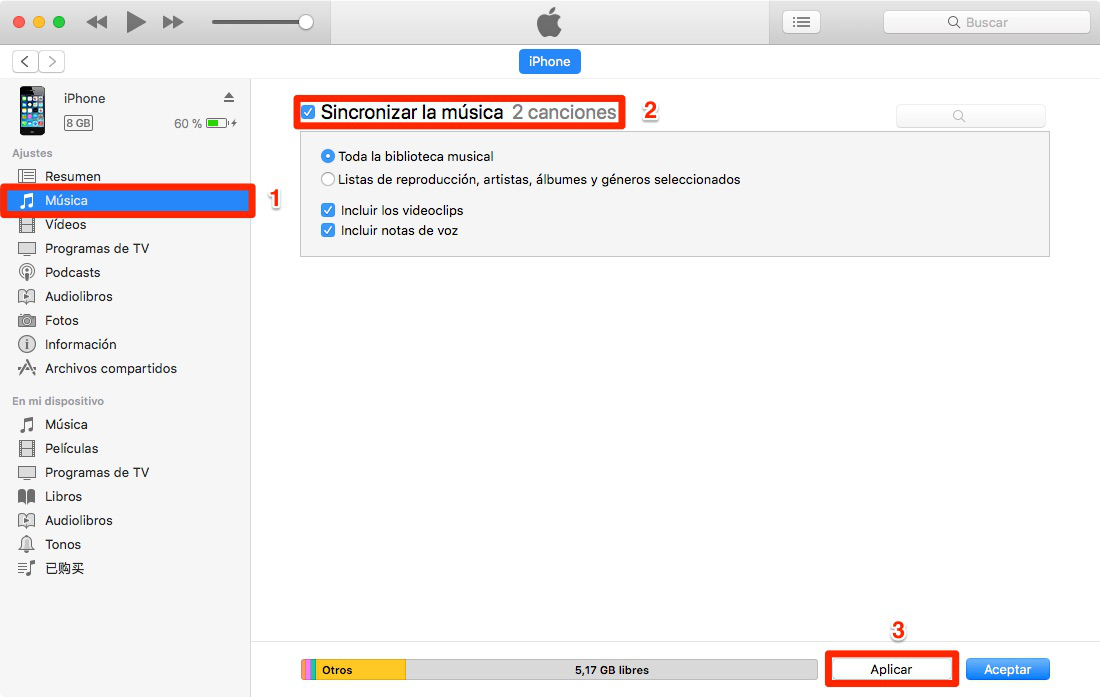Open the list view button in toolbar

tap(801, 22)
